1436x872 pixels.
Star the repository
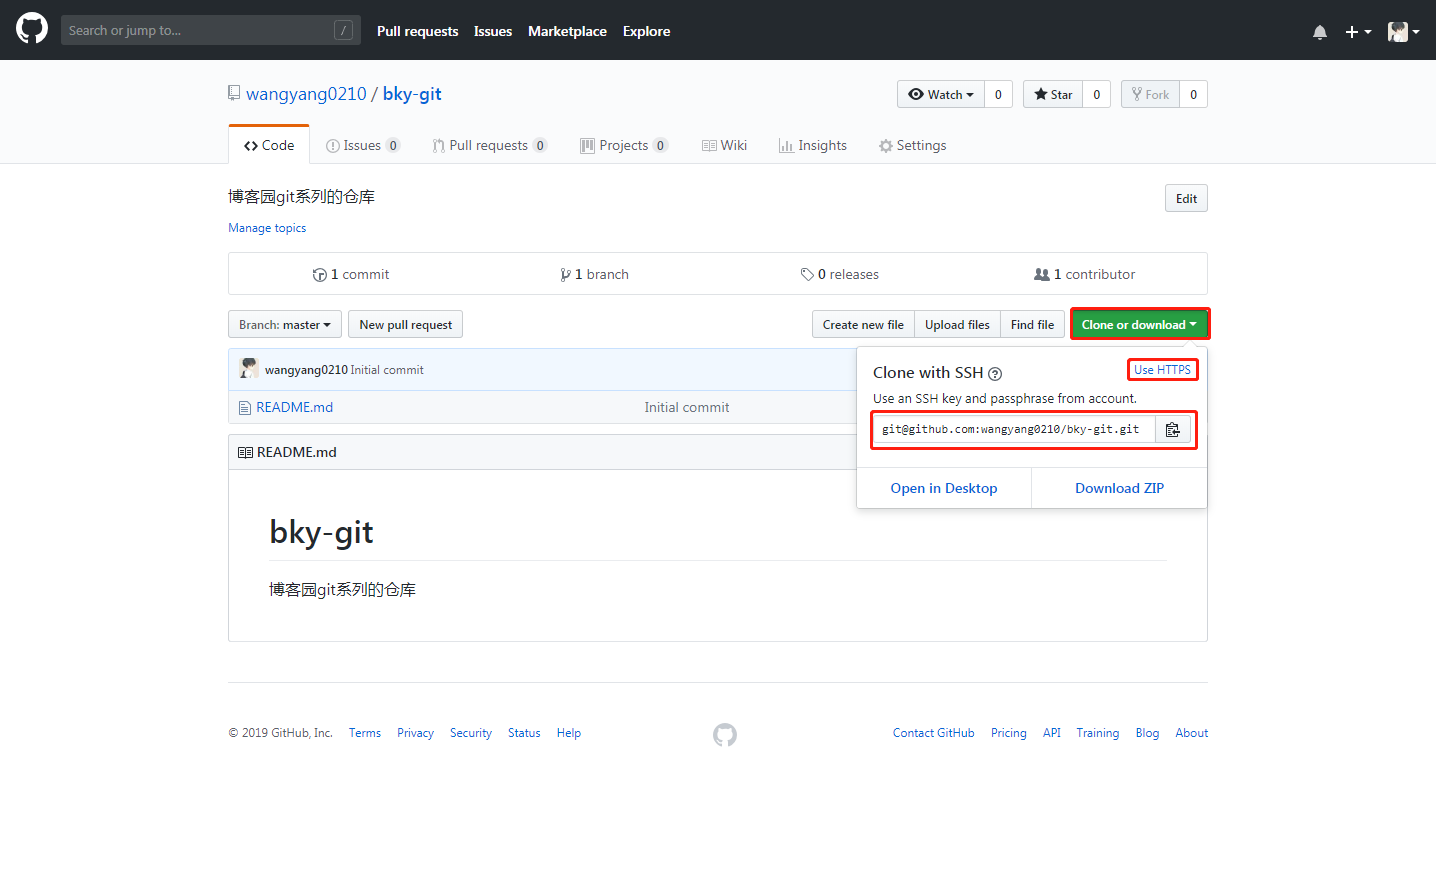click(x=1053, y=94)
